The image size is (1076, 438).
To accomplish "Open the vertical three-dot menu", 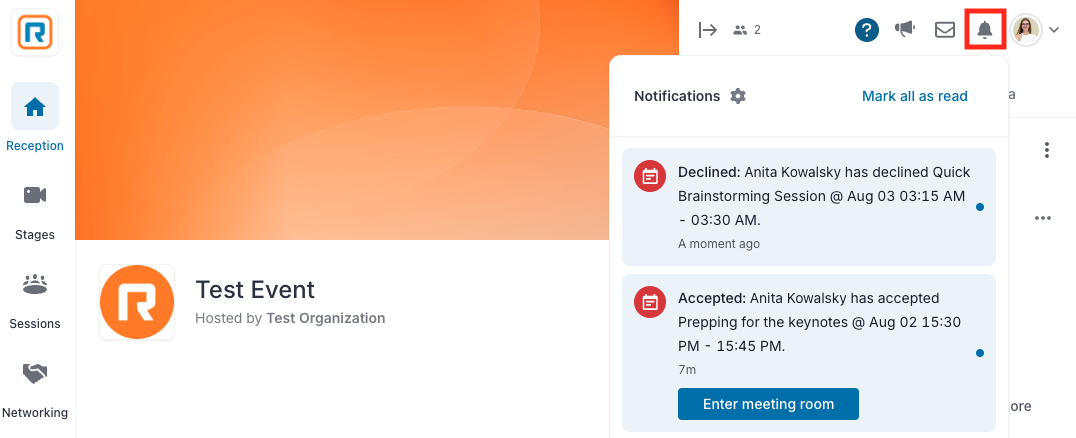I will [1046, 150].
